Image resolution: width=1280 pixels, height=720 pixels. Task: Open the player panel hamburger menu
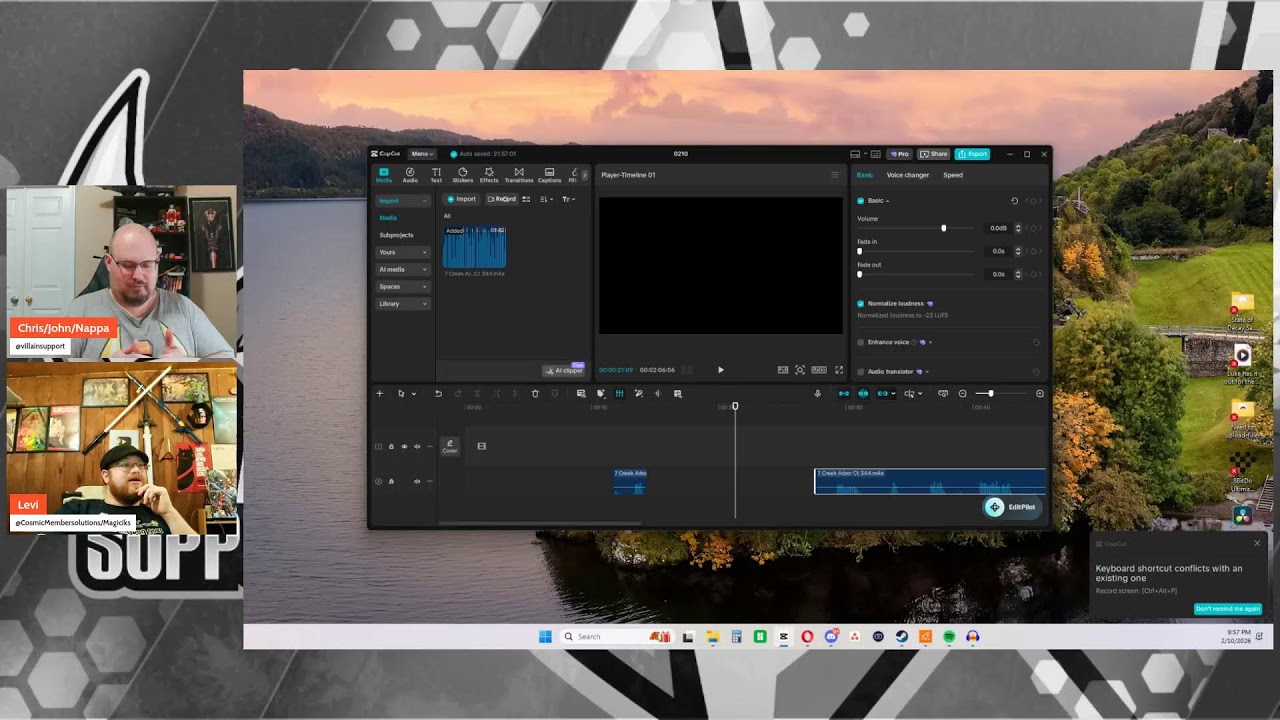pyautogui.click(x=835, y=175)
